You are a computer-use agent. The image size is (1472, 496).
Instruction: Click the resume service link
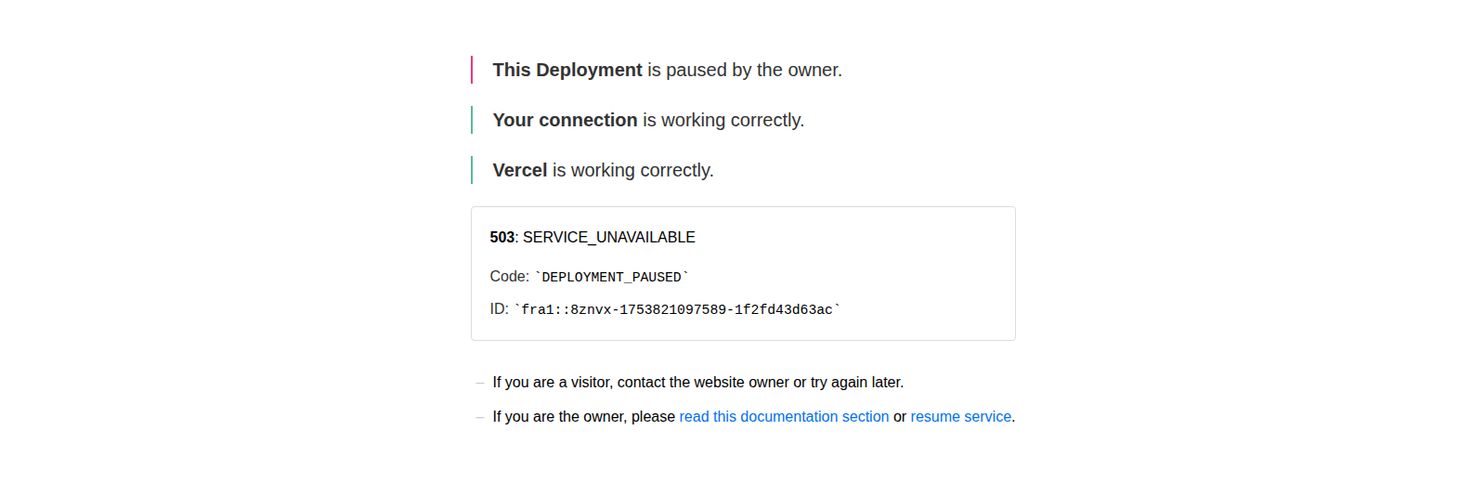(961, 417)
